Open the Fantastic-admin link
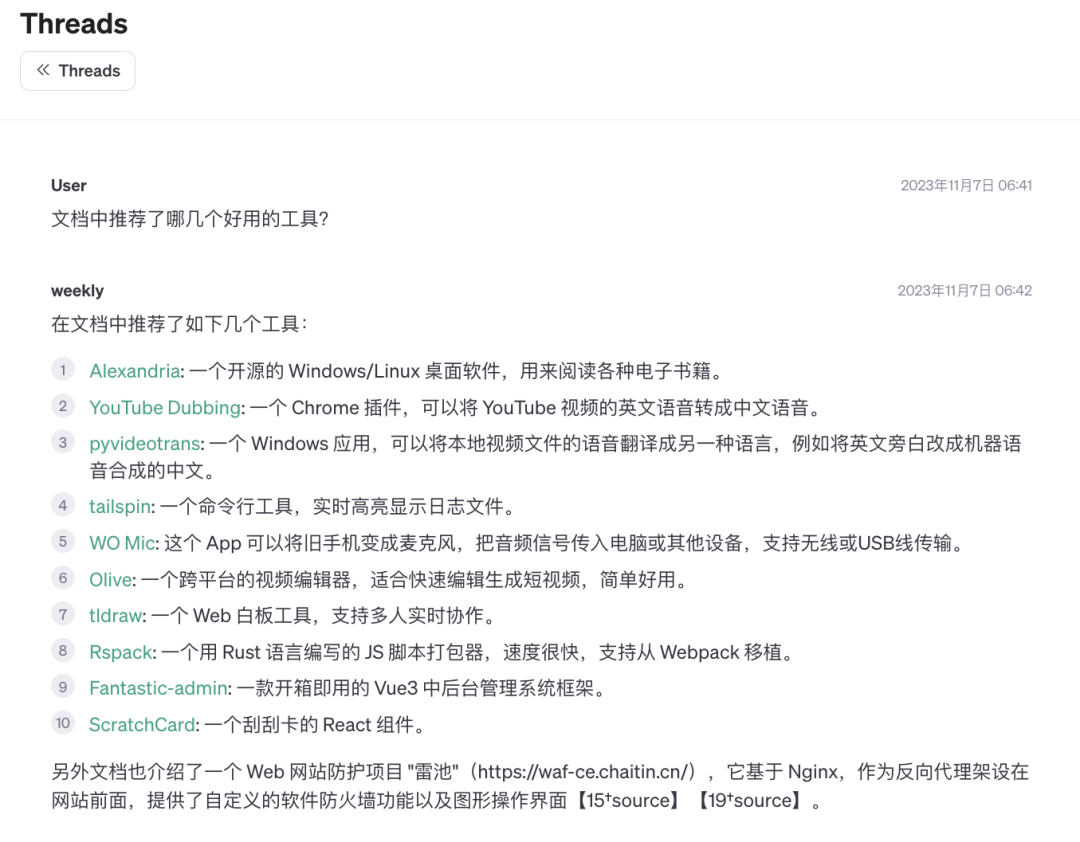 point(158,688)
